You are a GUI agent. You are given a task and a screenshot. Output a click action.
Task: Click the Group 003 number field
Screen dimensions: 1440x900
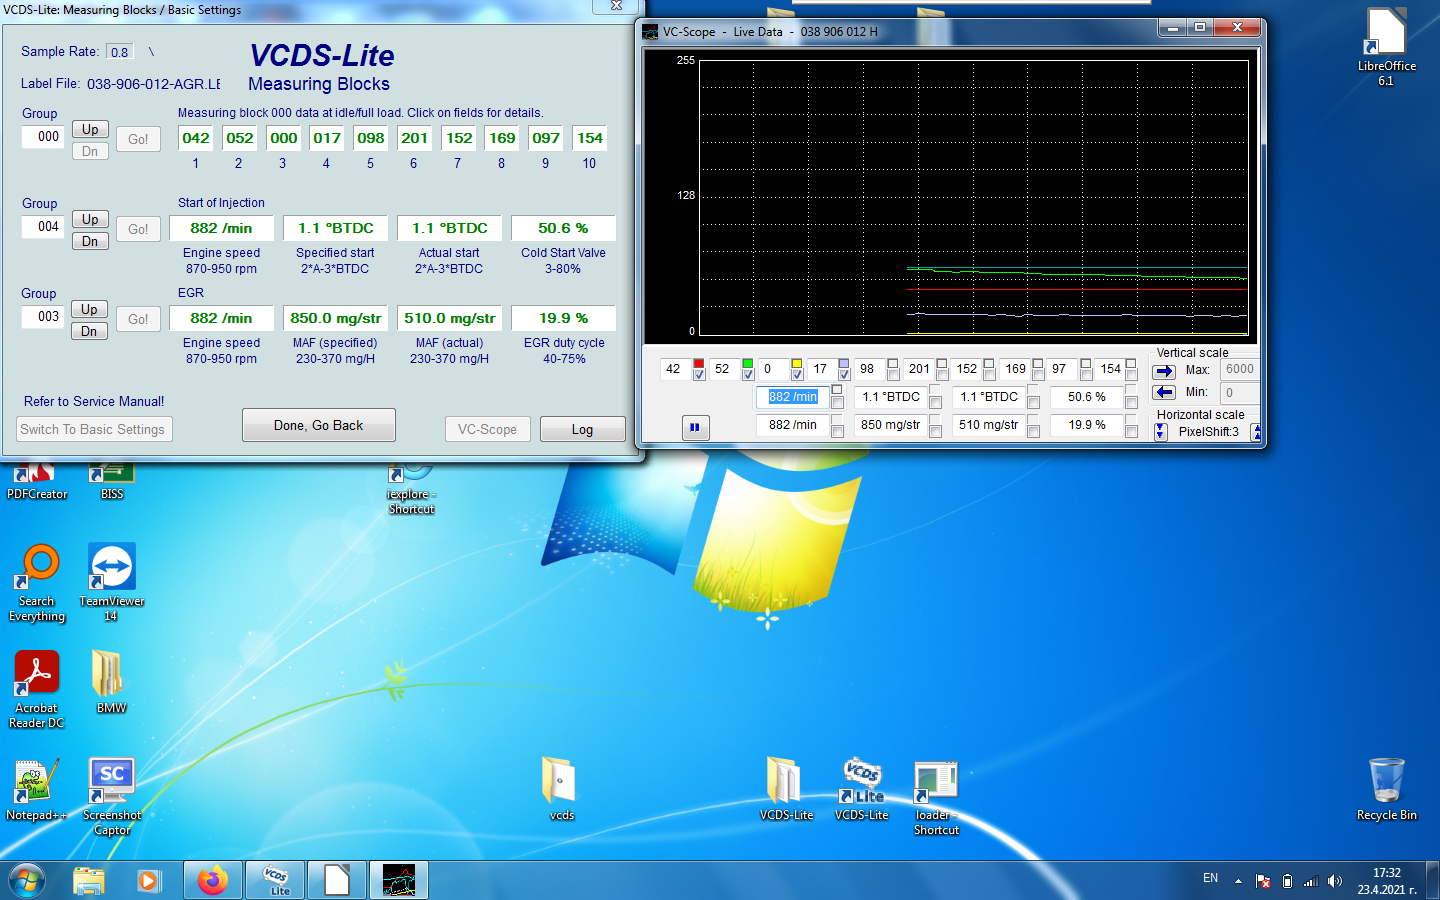click(x=48, y=316)
